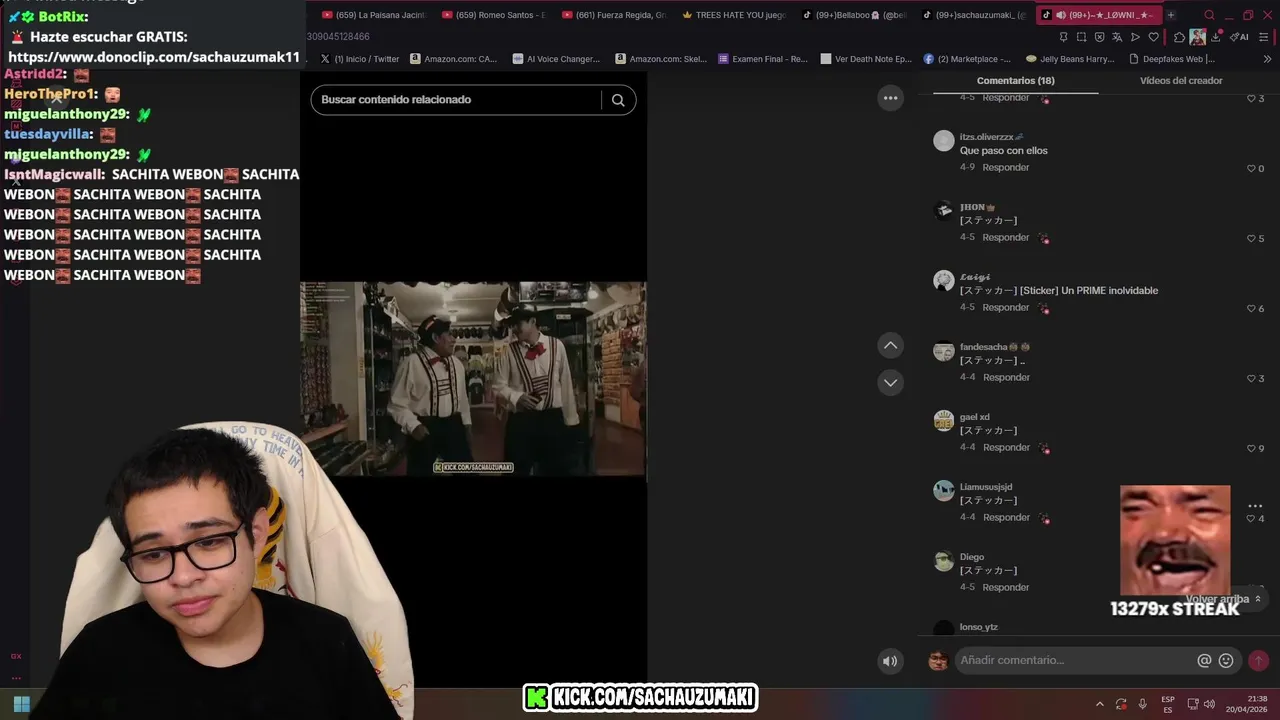Reply to Diego's comment
The image size is (1280, 720).
pyautogui.click(x=1005, y=588)
